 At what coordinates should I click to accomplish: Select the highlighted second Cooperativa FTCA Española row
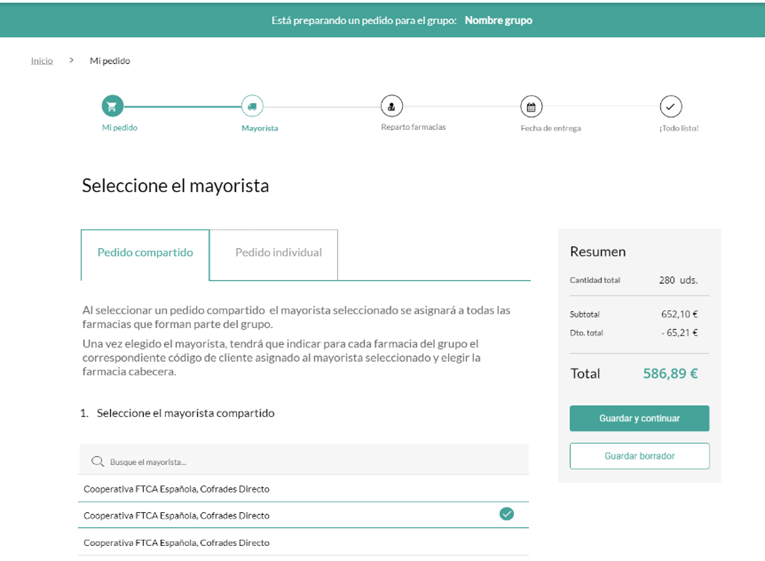click(303, 515)
